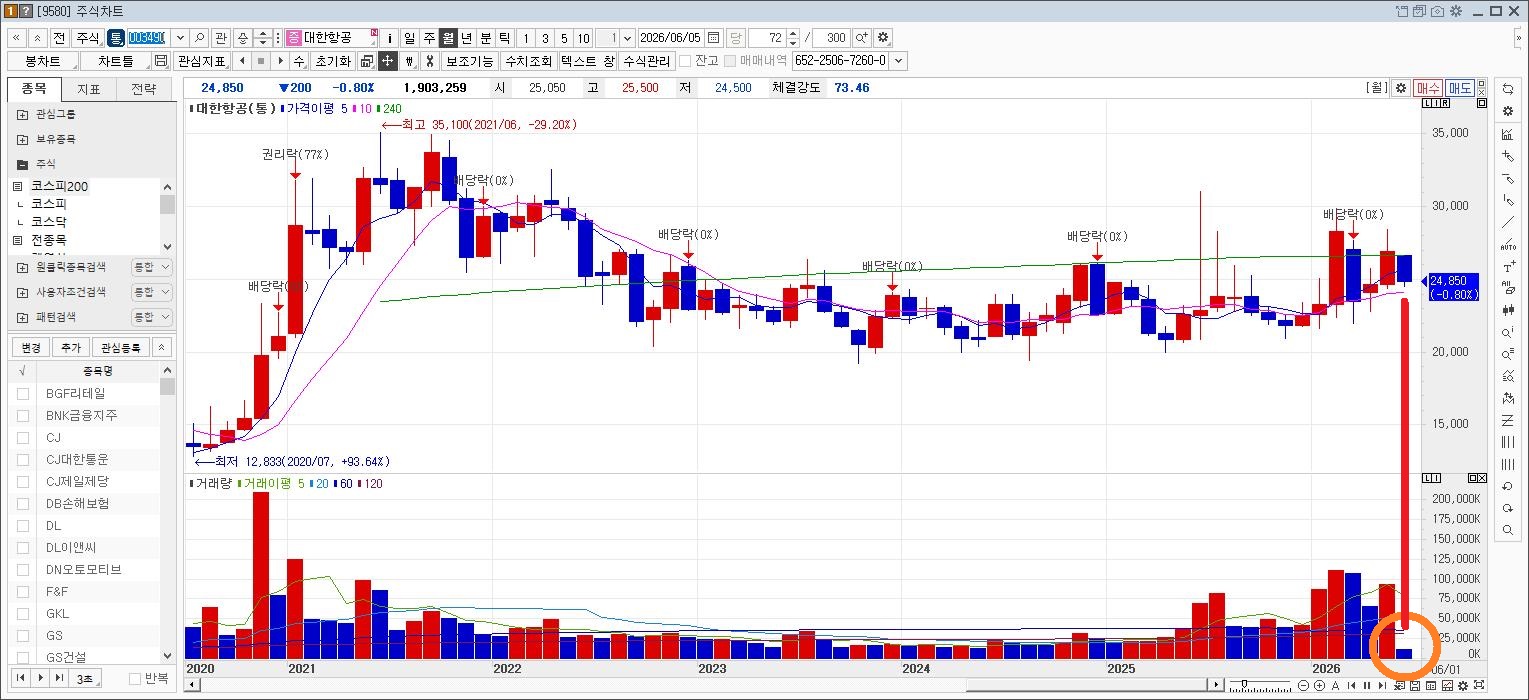
Task: Open the 사용자조건검색 통합 dropdown
Action: [x=152, y=292]
